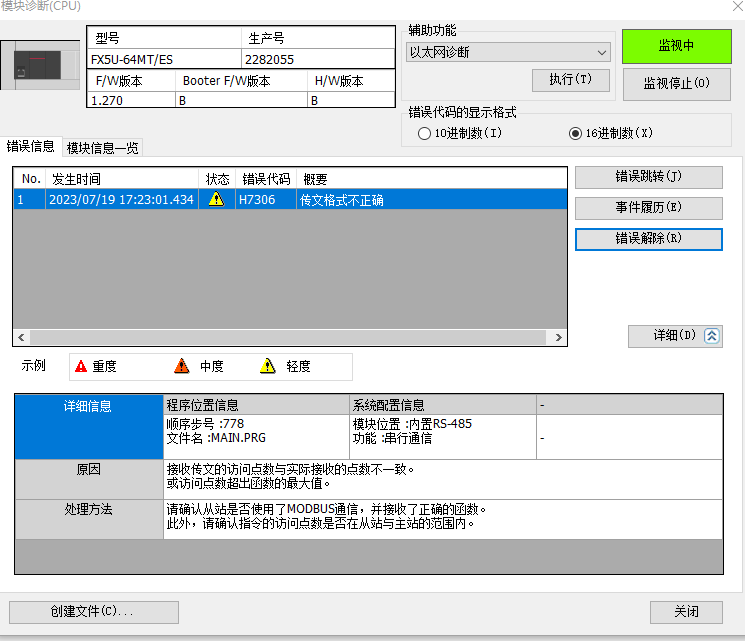Click the PLC module thumbnail image
The height and width of the screenshot is (641, 745).
tap(40, 65)
